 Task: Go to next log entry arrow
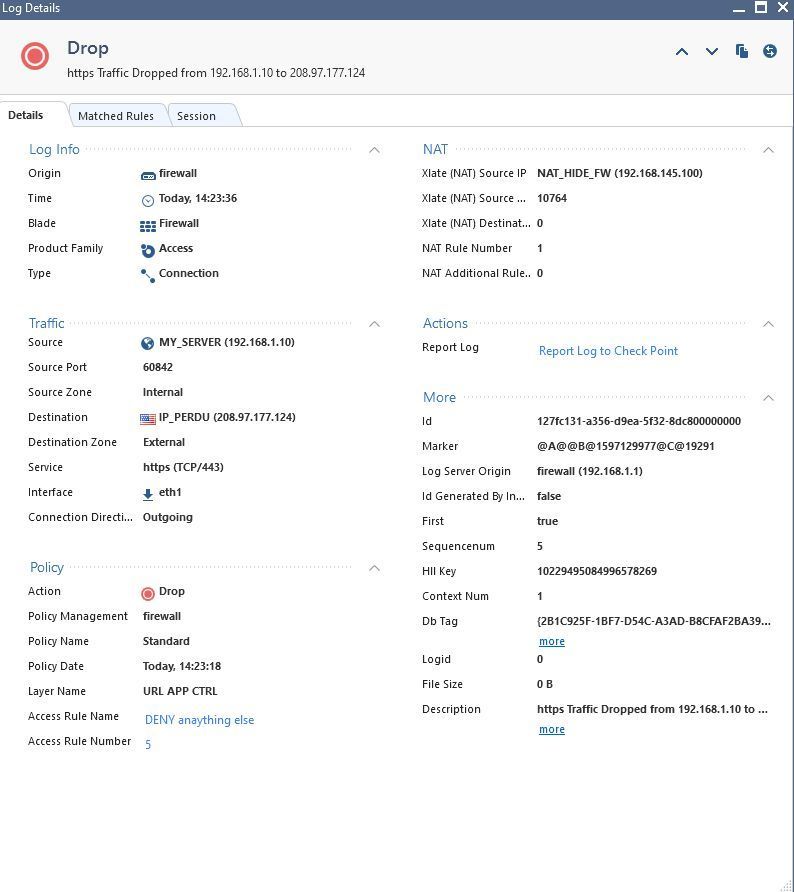[712, 51]
